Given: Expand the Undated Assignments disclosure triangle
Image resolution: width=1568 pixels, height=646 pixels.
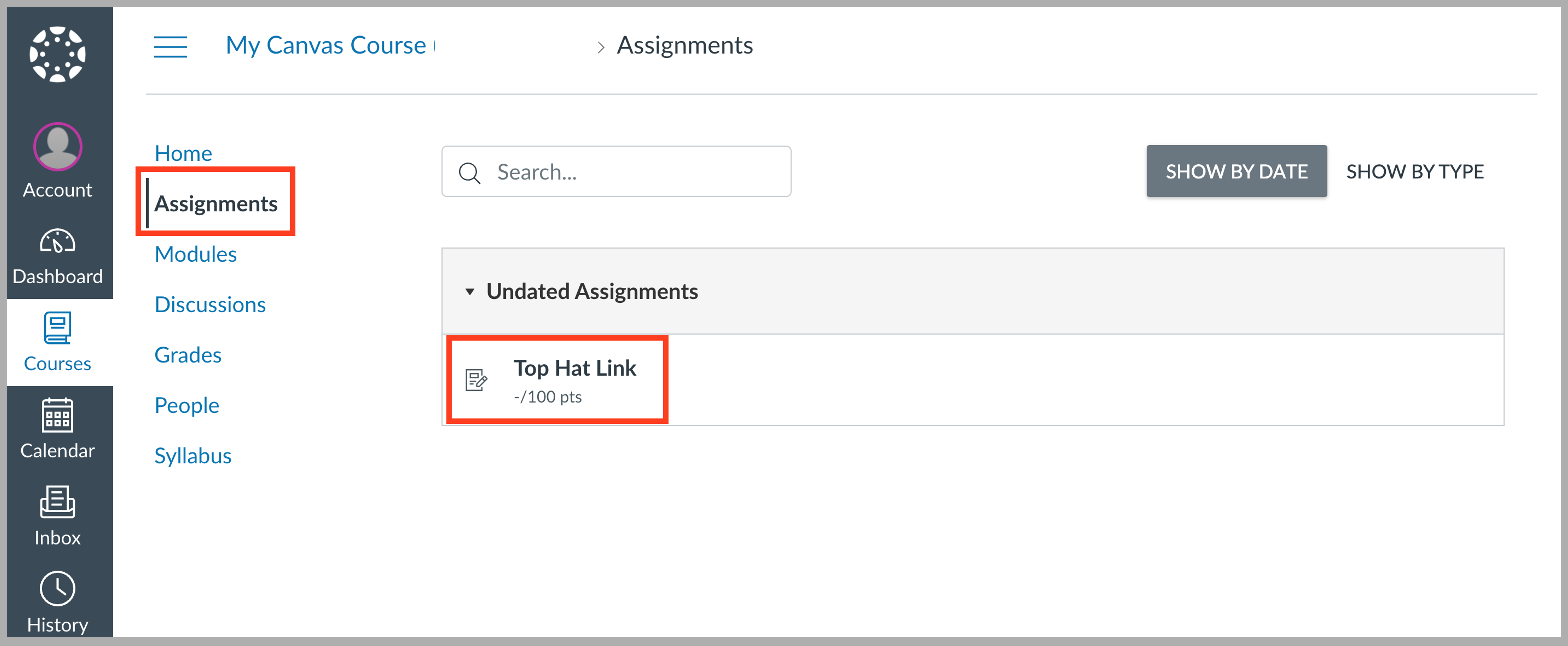Looking at the screenshot, I should 470,291.
